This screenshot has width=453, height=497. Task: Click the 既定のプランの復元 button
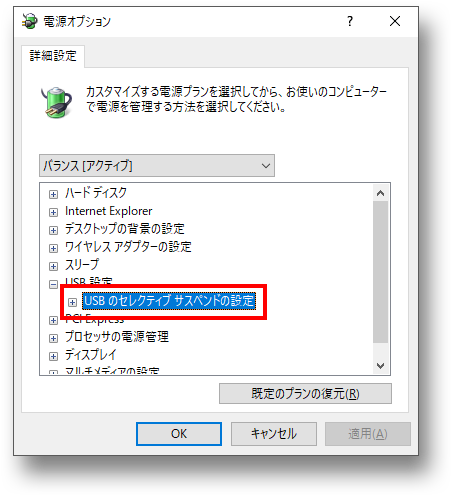tap(305, 394)
